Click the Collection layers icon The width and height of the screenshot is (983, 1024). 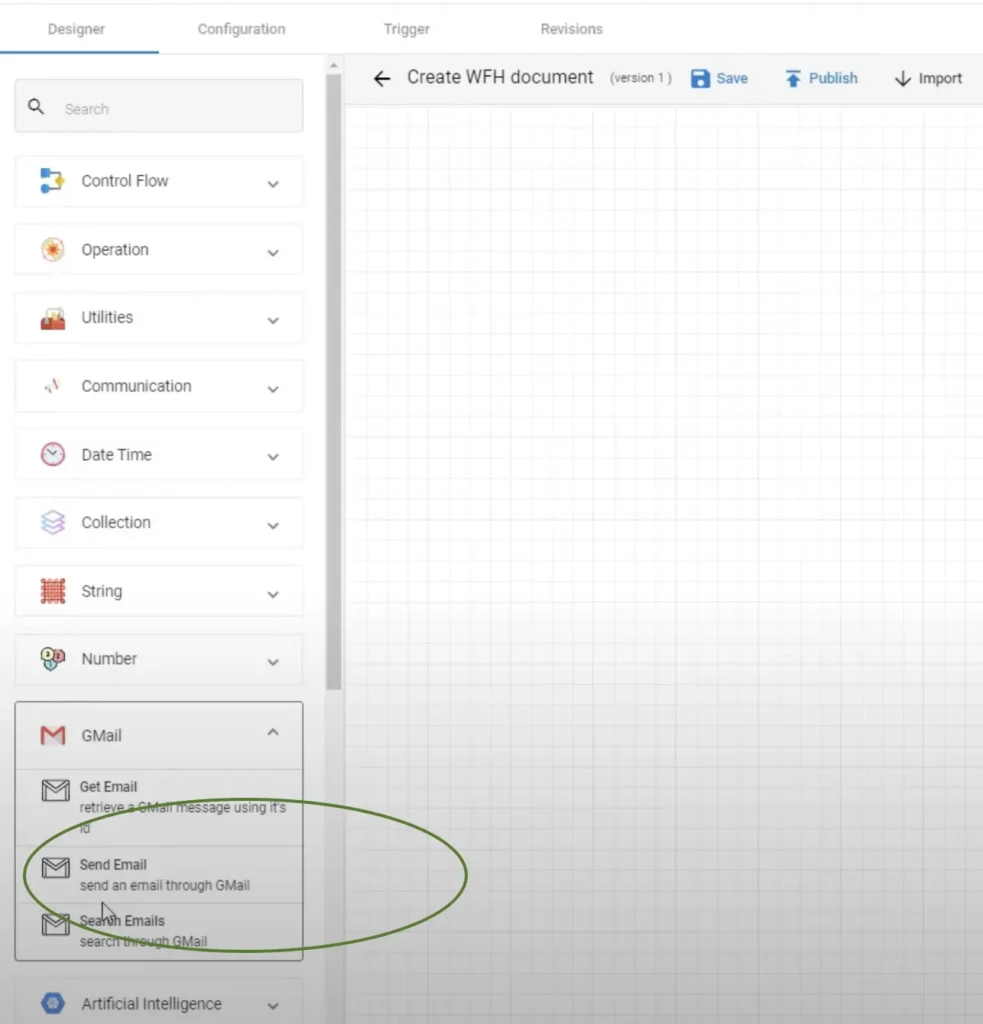(52, 522)
